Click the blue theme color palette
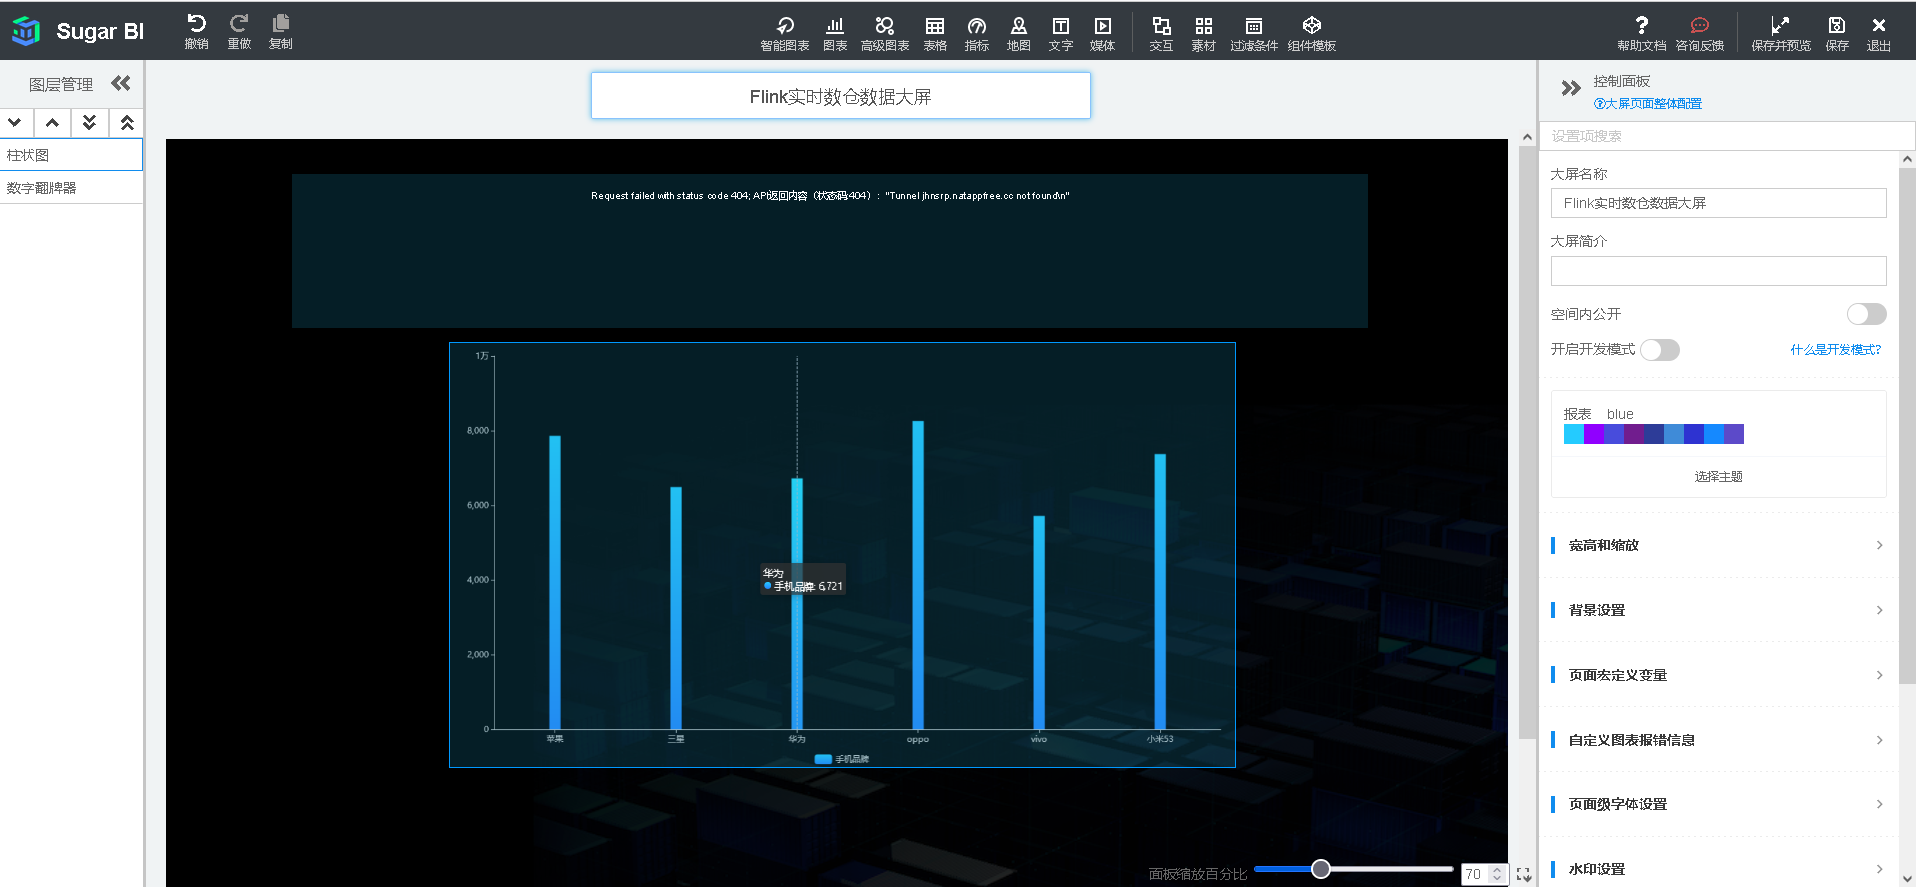The height and width of the screenshot is (887, 1916). 1653,434
